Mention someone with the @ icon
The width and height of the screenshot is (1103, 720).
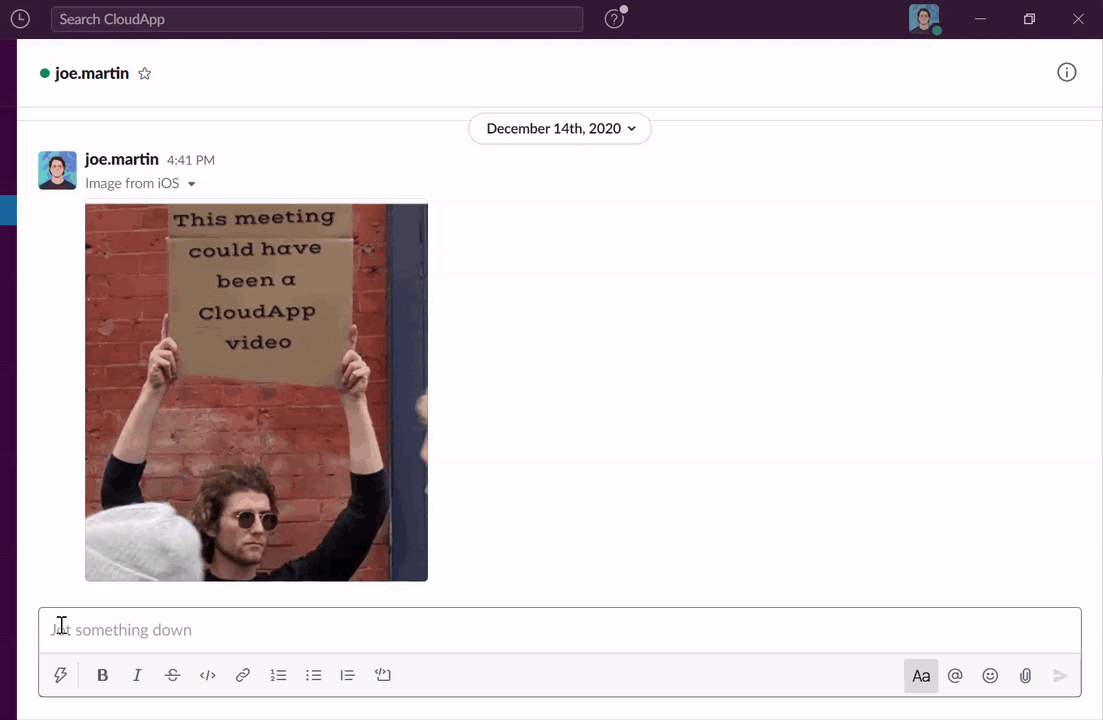[955, 676]
